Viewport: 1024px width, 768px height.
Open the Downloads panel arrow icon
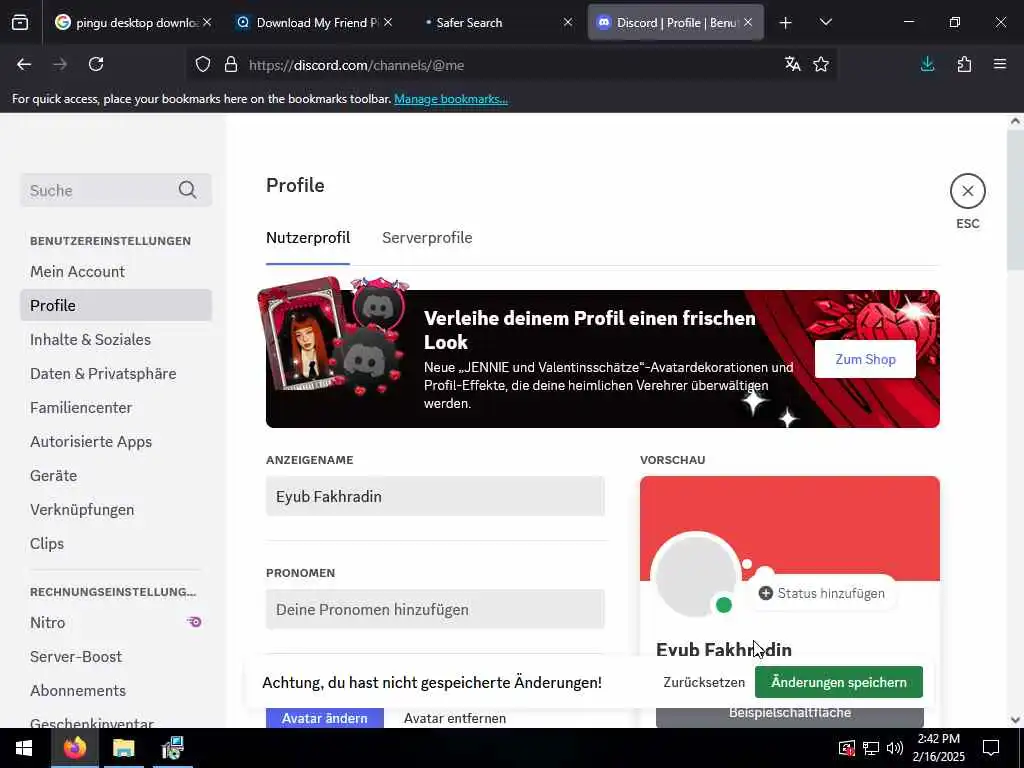(927, 64)
